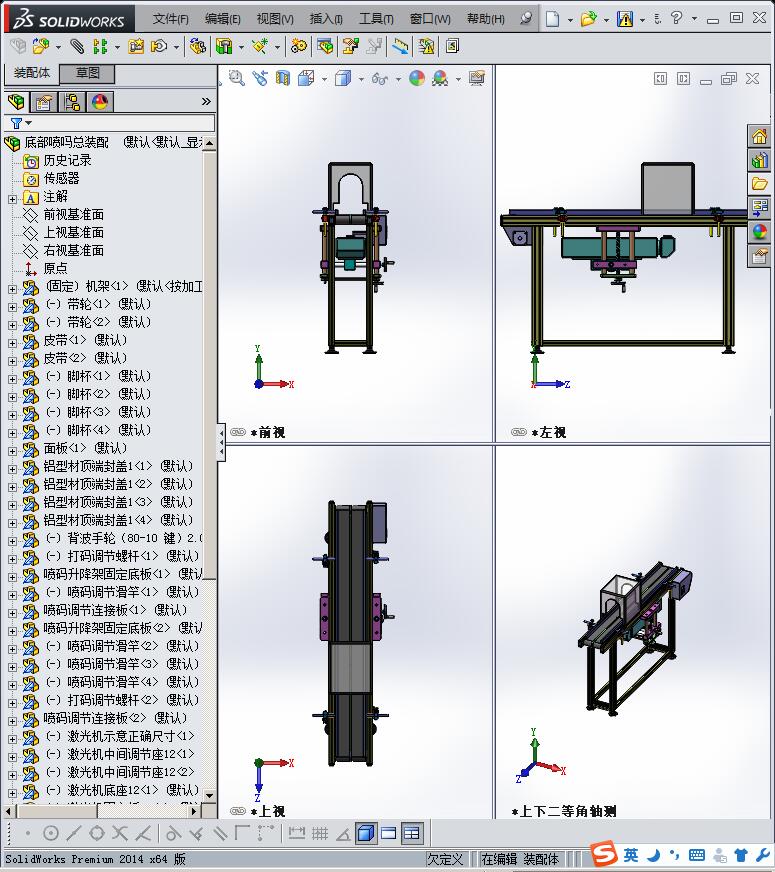Open the FeatureManager design tree tab

[x=17, y=102]
